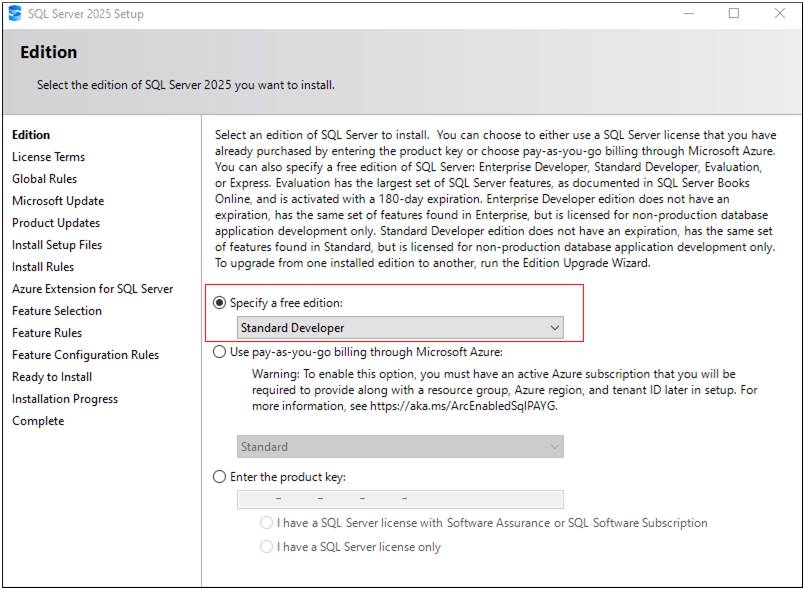Viewport: 804px width, 589px height.
Task: Go to the Install Setup Files step
Action: (57, 245)
